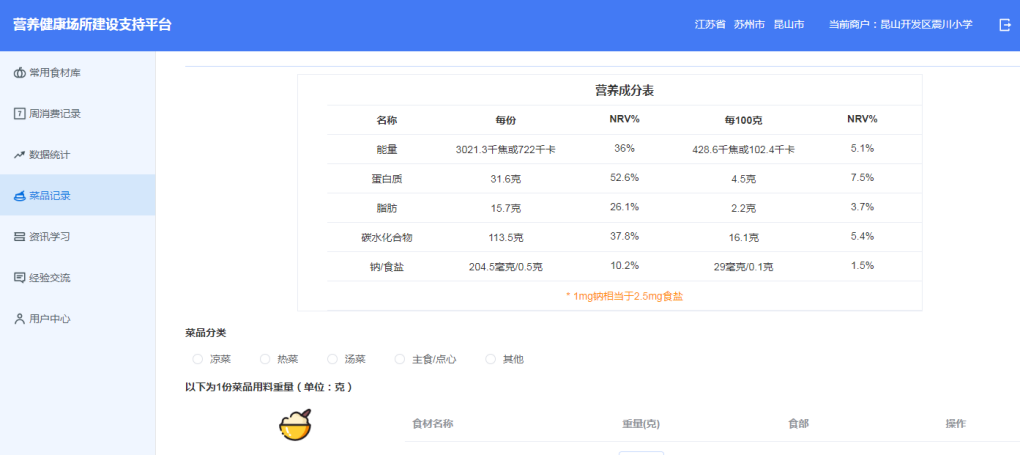This screenshot has height=455, width=1020.
Task: Open 用户中心 from the sidebar menu
Action: pos(49,319)
